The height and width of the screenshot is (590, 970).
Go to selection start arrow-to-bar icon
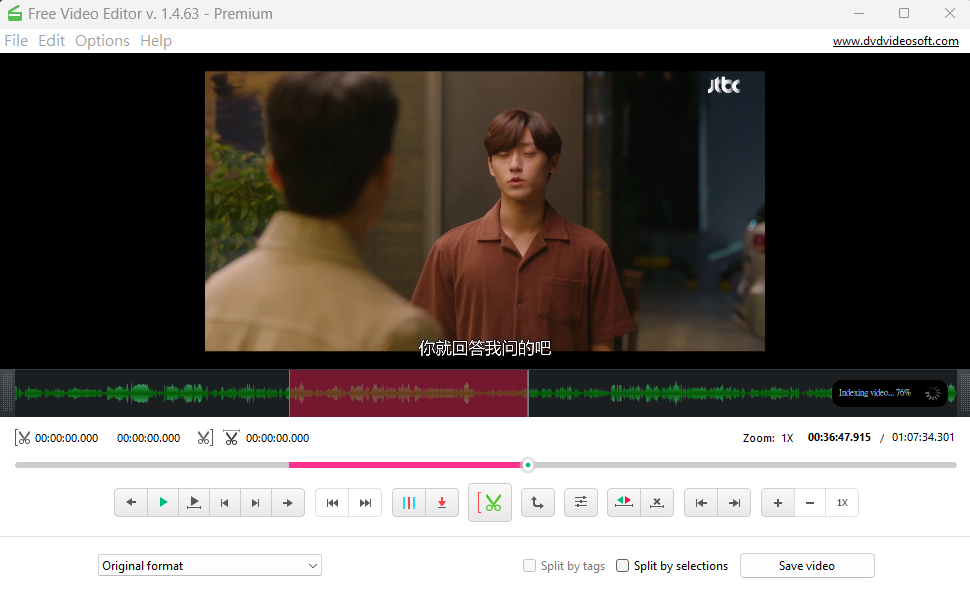701,502
